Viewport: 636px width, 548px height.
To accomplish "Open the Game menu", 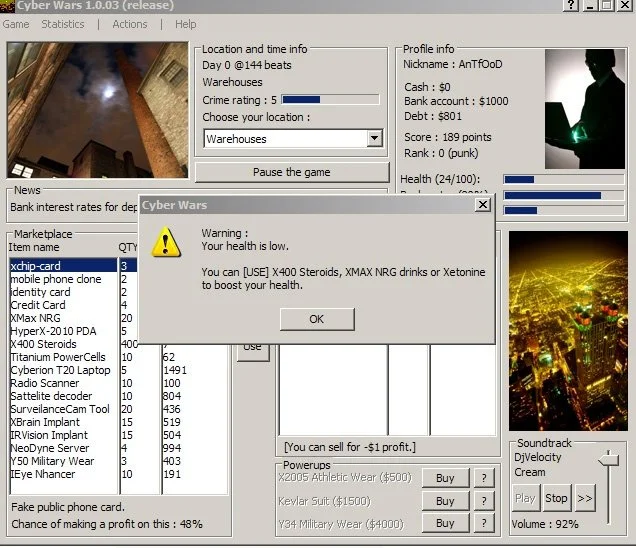I will click(x=16, y=24).
